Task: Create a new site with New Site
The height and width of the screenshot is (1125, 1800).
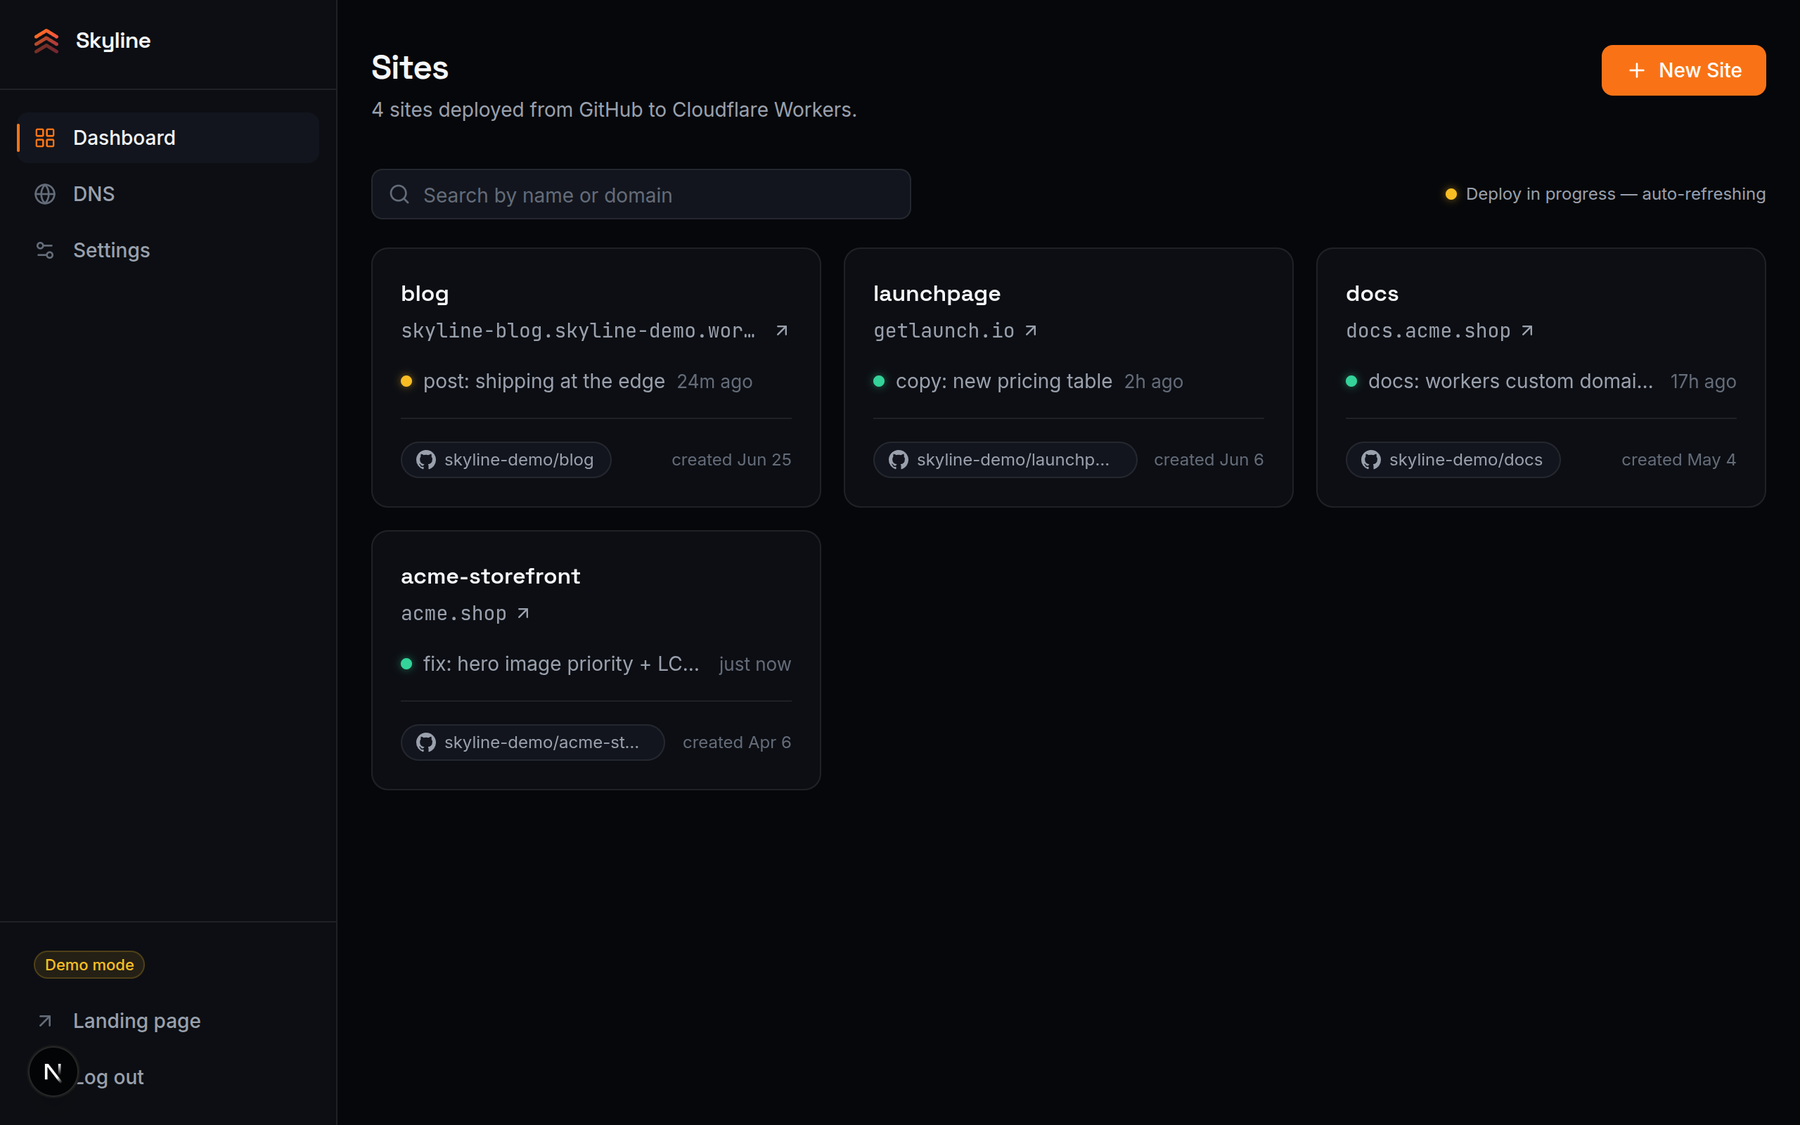Action: pyautogui.click(x=1683, y=70)
